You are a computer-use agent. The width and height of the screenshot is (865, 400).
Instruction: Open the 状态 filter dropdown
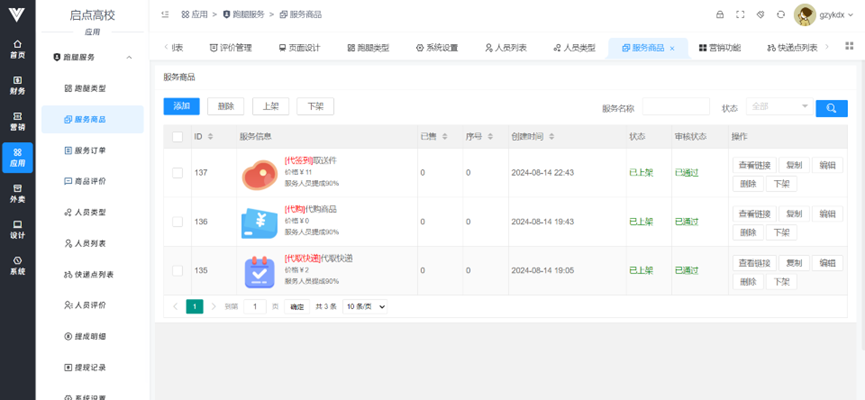[778, 107]
